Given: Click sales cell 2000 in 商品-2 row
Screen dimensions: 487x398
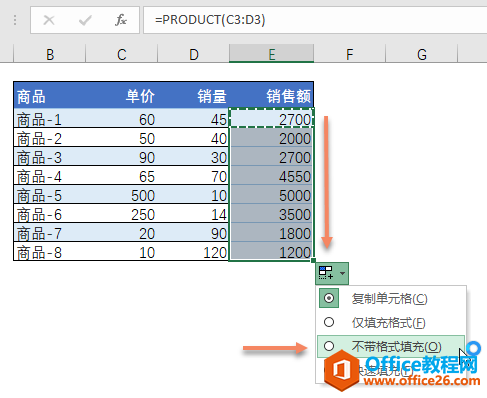Looking at the screenshot, I should pyautogui.click(x=271, y=137).
